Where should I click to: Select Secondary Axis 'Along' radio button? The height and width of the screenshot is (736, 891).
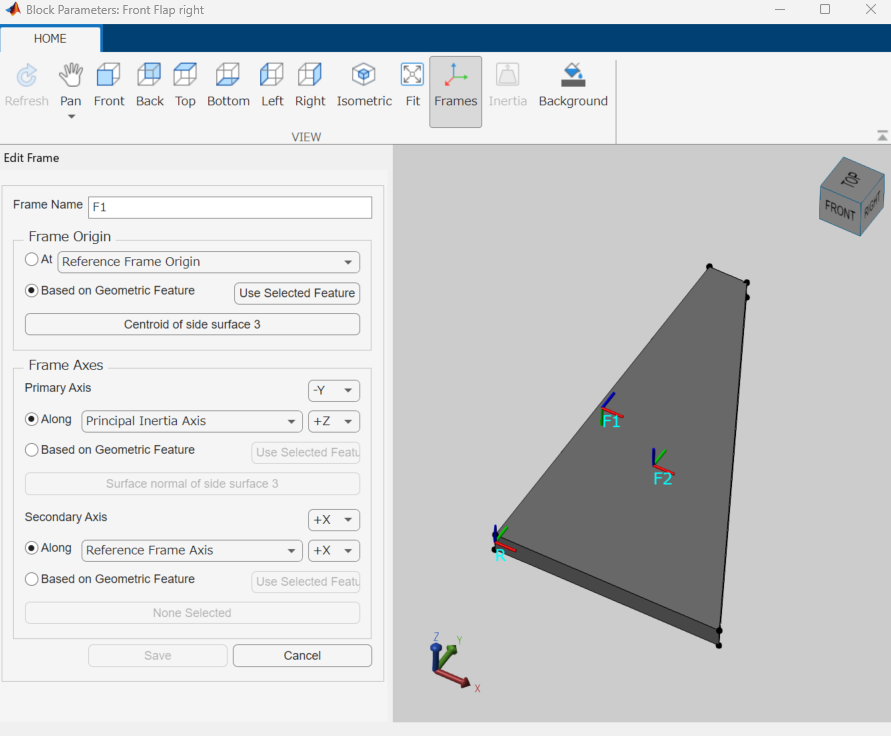coord(32,548)
